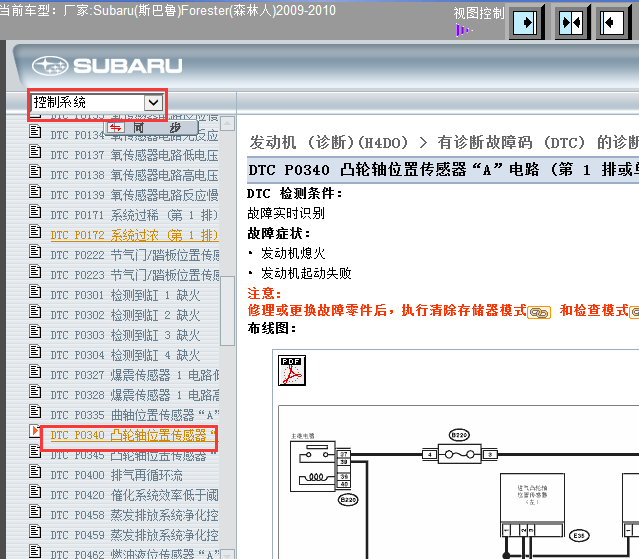Click document icon beside DTC P0301
This screenshot has width=639, height=559.
click(x=35, y=291)
